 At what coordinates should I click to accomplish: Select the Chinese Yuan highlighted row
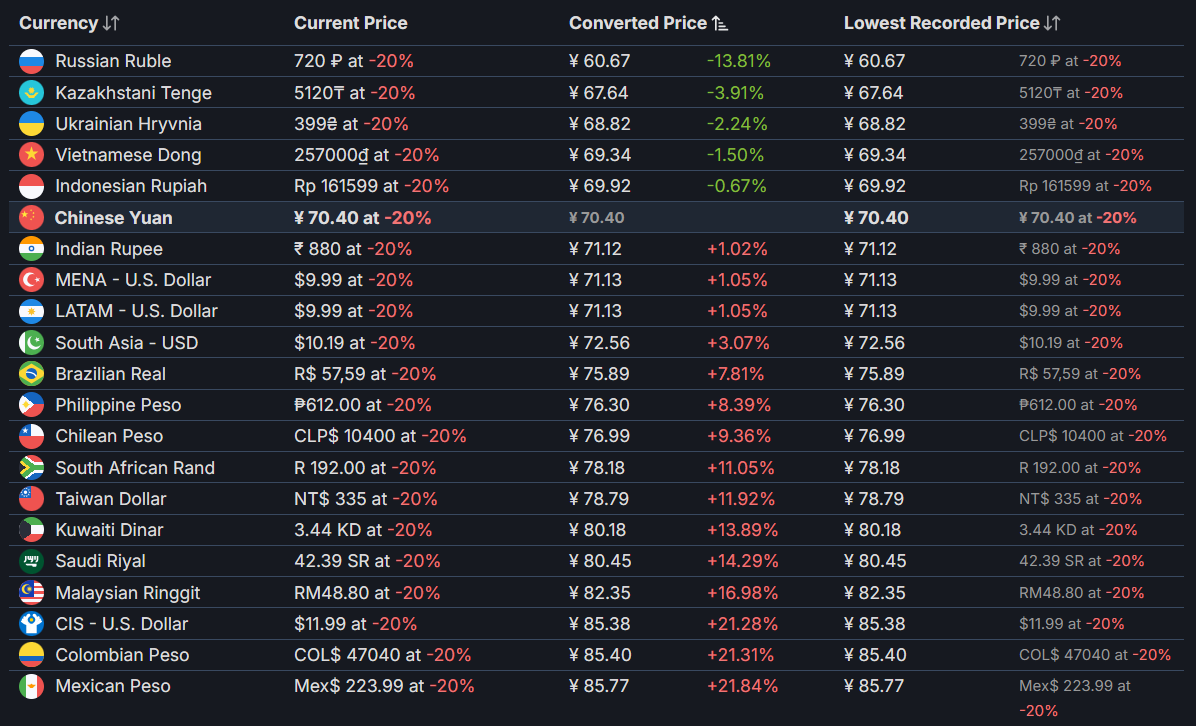(x=113, y=218)
